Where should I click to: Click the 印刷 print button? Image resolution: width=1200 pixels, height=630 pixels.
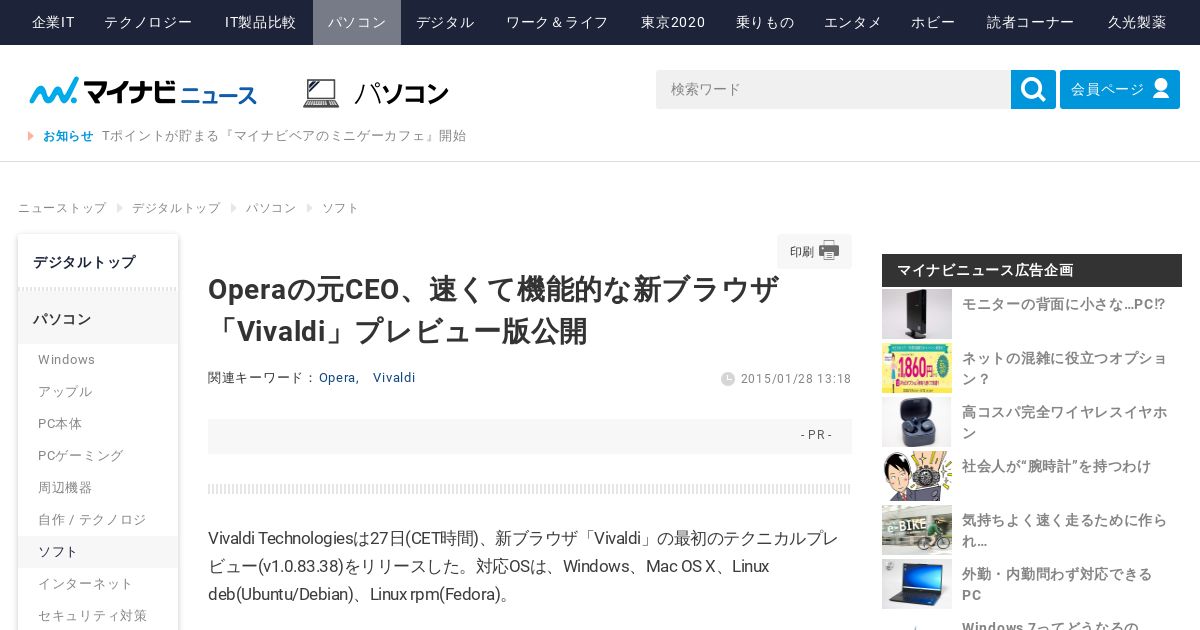(815, 251)
